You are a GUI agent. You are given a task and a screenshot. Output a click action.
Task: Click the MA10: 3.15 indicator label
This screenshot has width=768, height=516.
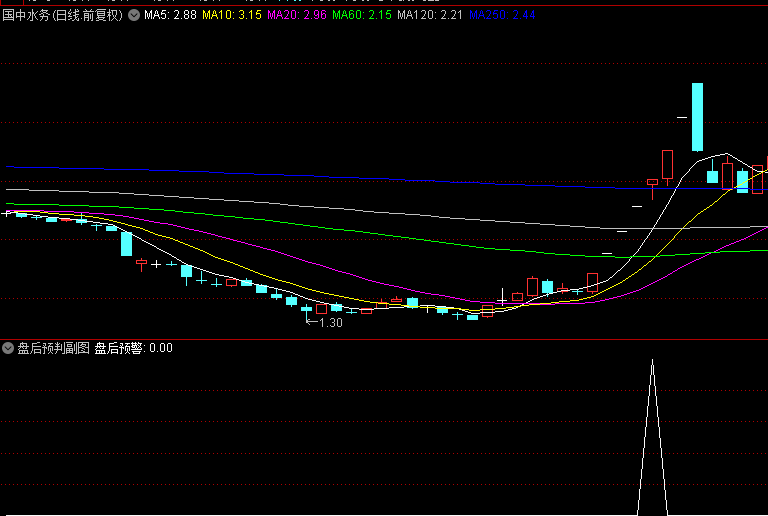click(x=232, y=15)
